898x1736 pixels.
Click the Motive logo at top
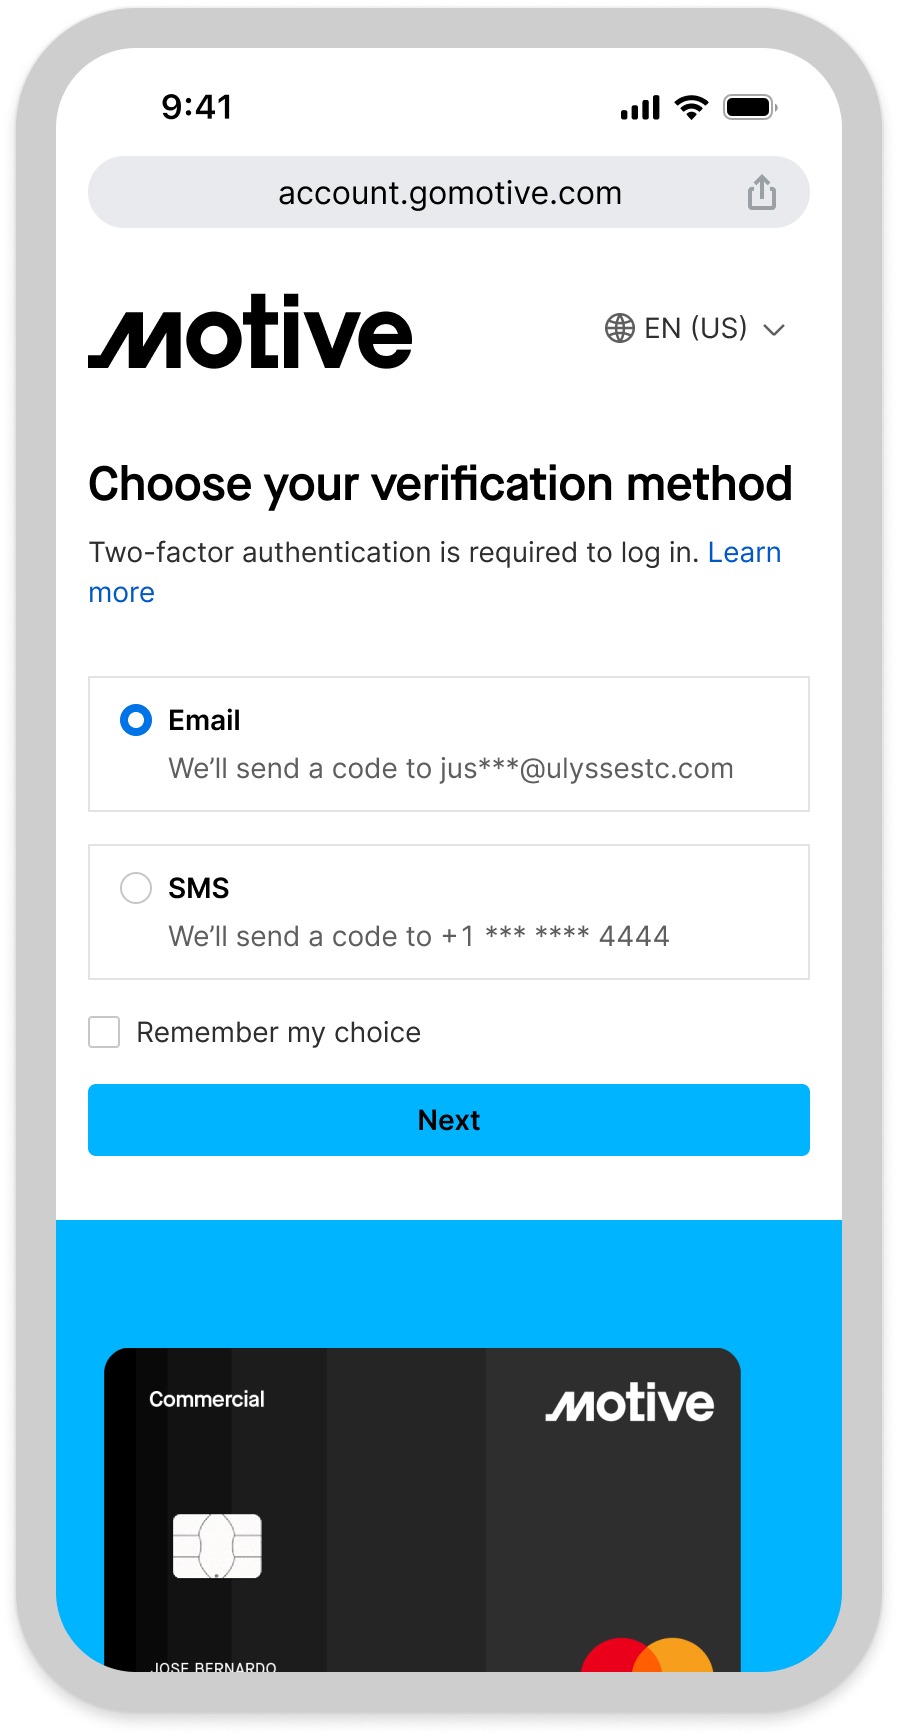(x=250, y=332)
